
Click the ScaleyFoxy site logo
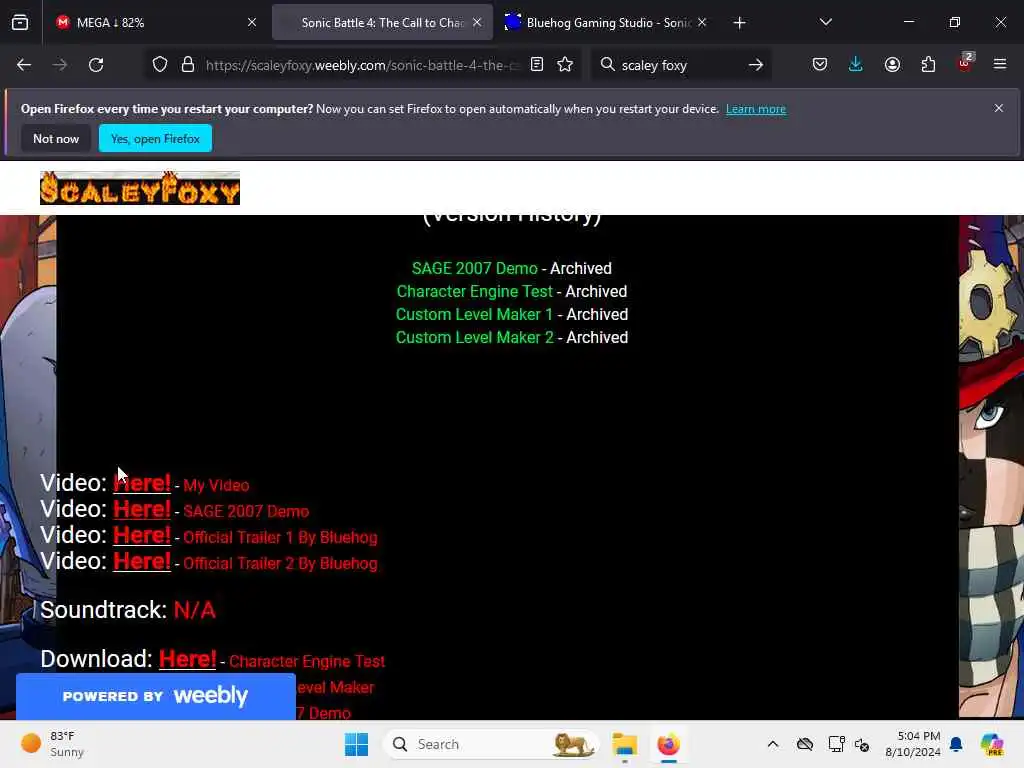coord(140,188)
